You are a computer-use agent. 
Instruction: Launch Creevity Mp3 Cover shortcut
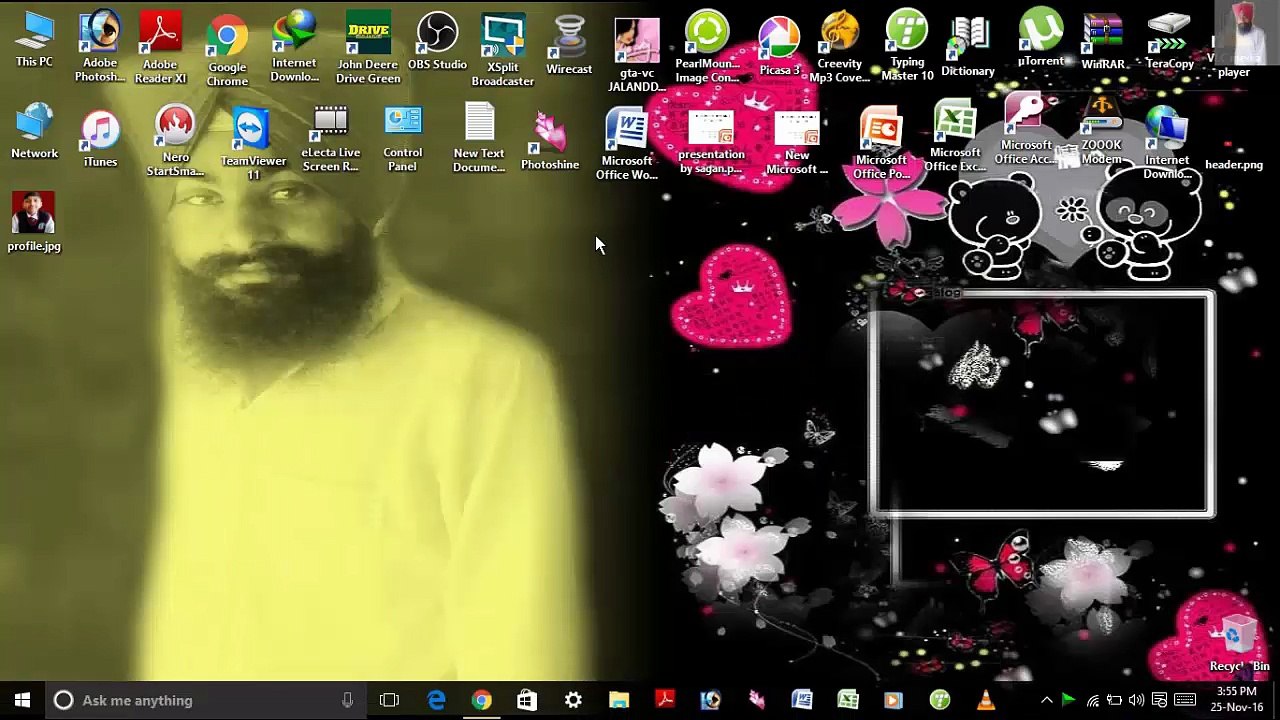[x=840, y=48]
